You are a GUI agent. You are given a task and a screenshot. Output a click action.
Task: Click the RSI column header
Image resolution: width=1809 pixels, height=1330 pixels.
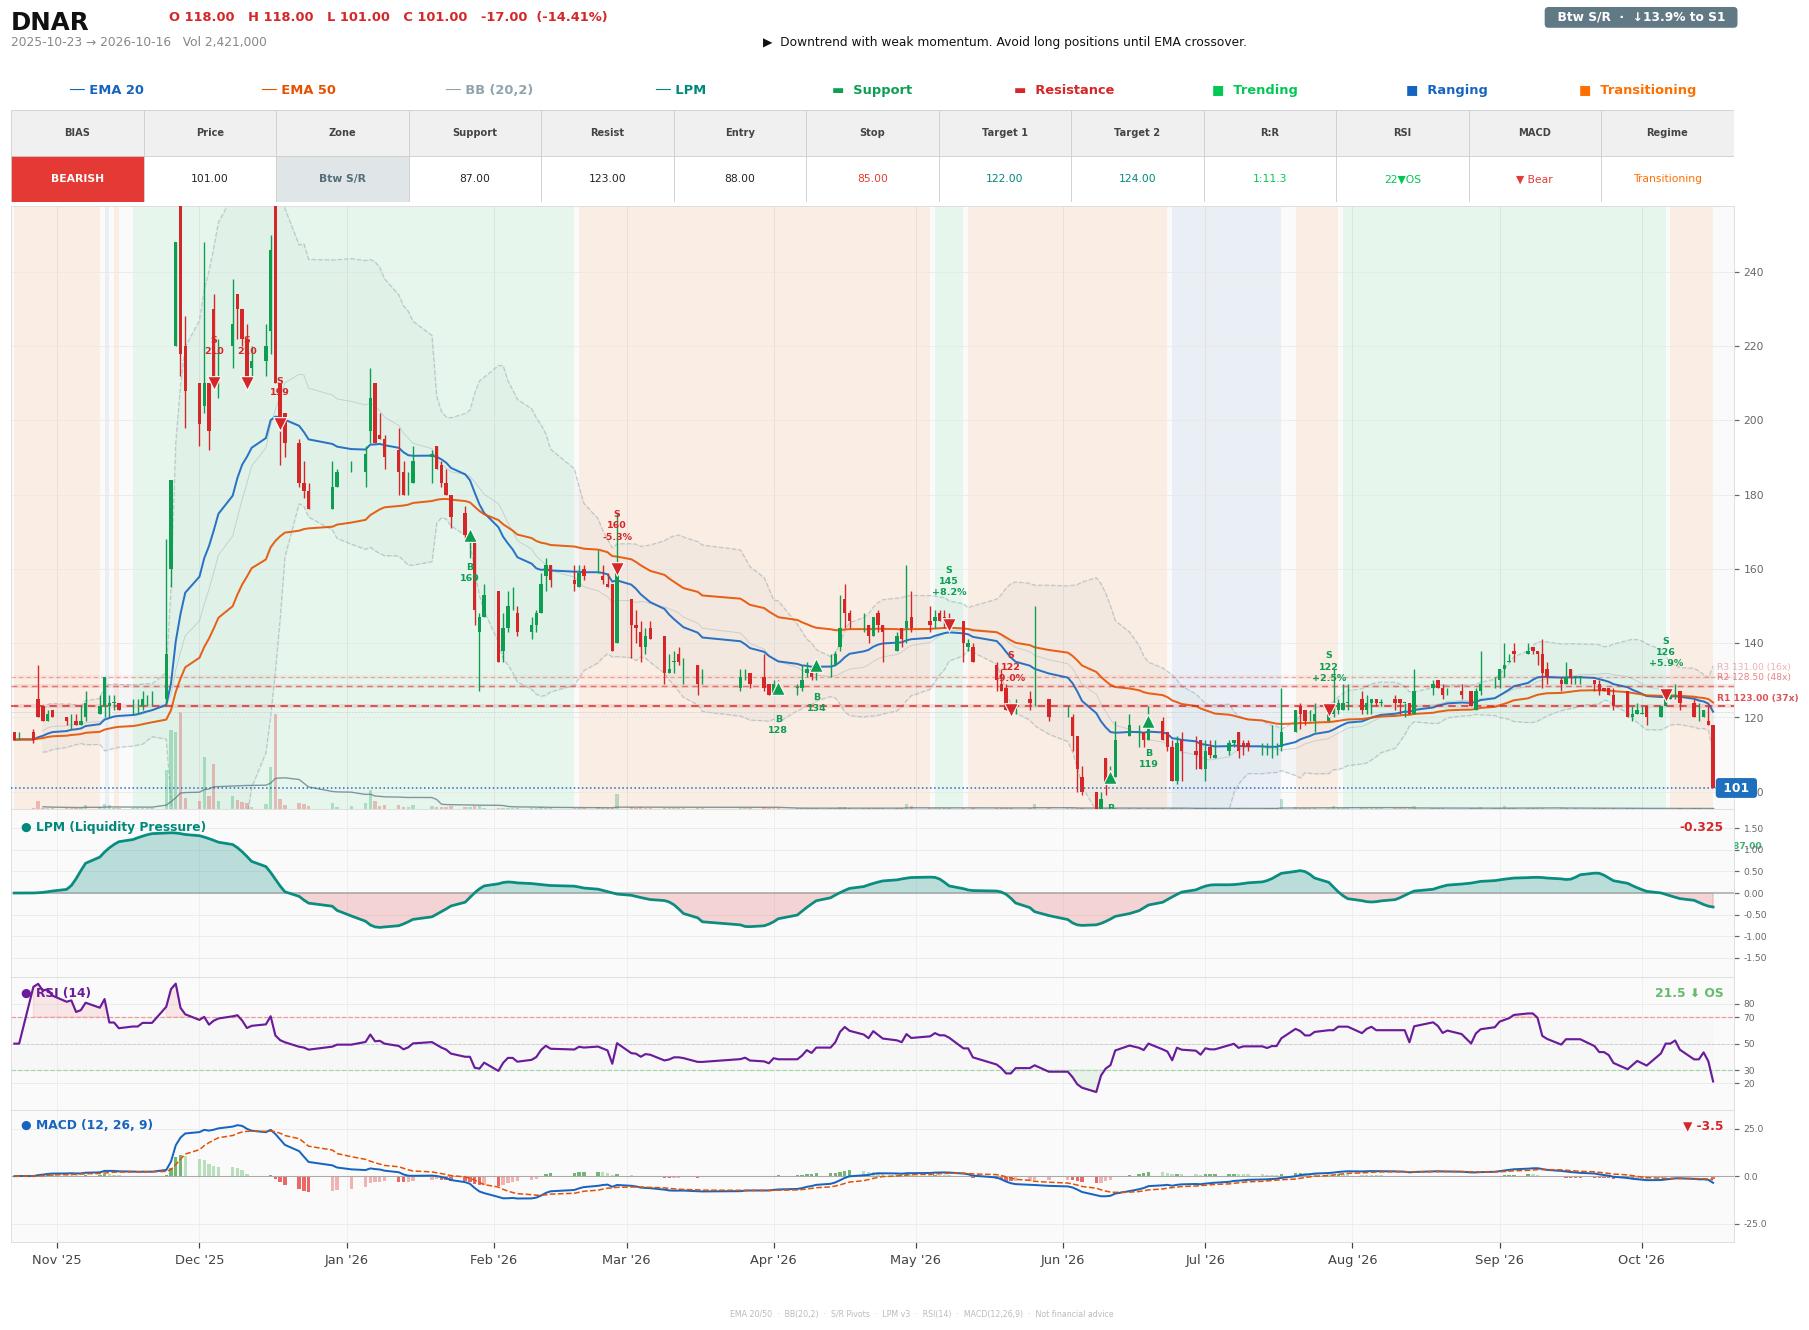1402,133
